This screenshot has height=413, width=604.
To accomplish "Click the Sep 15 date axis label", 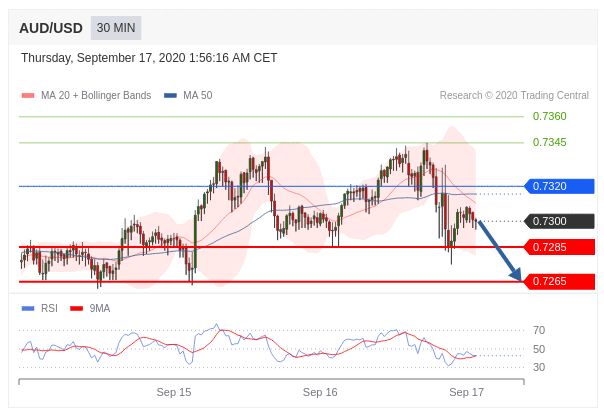I will (x=174, y=393).
